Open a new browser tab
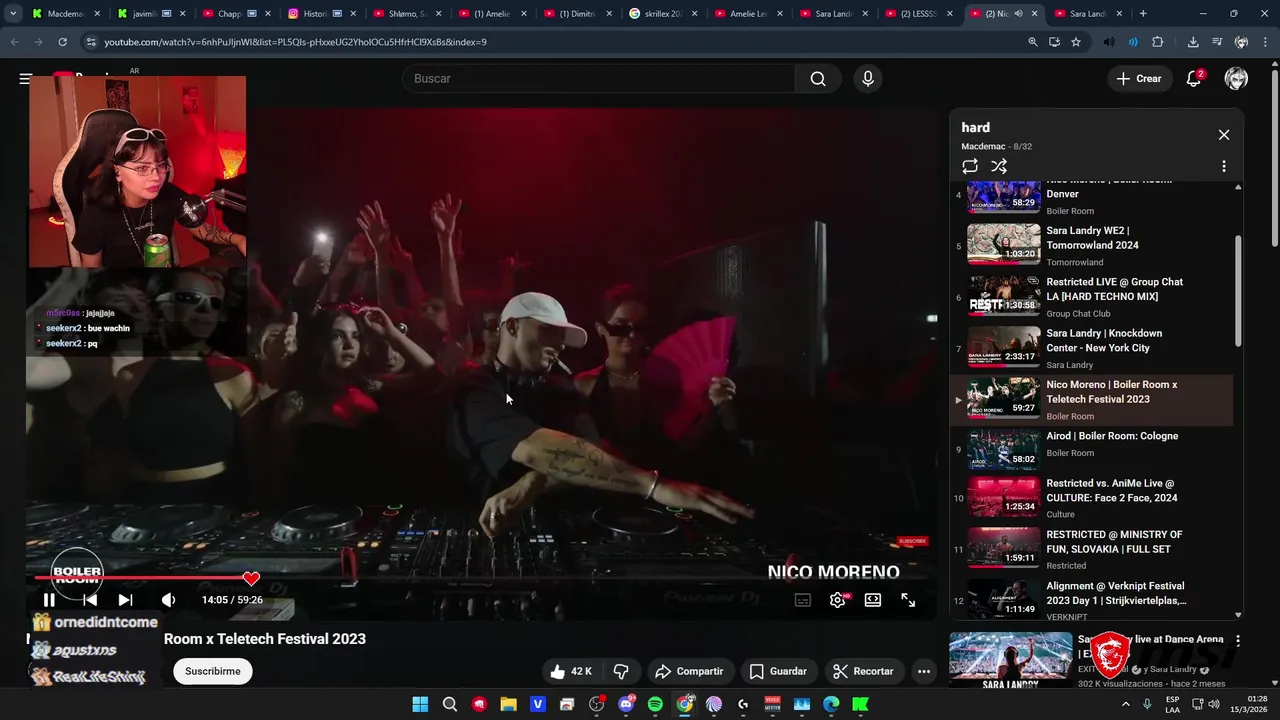 1143,14
